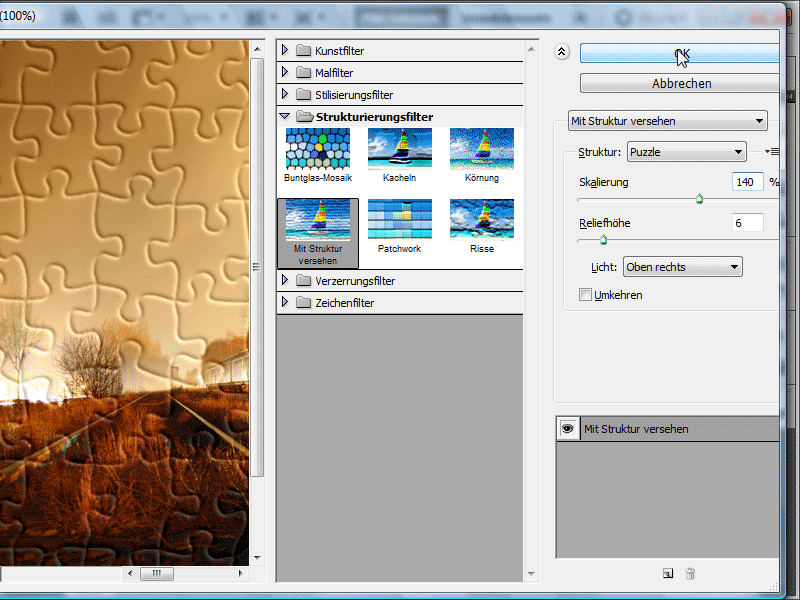The width and height of the screenshot is (800, 600).
Task: Click preview horizontal scrollbar right arrow
Action: click(x=240, y=573)
